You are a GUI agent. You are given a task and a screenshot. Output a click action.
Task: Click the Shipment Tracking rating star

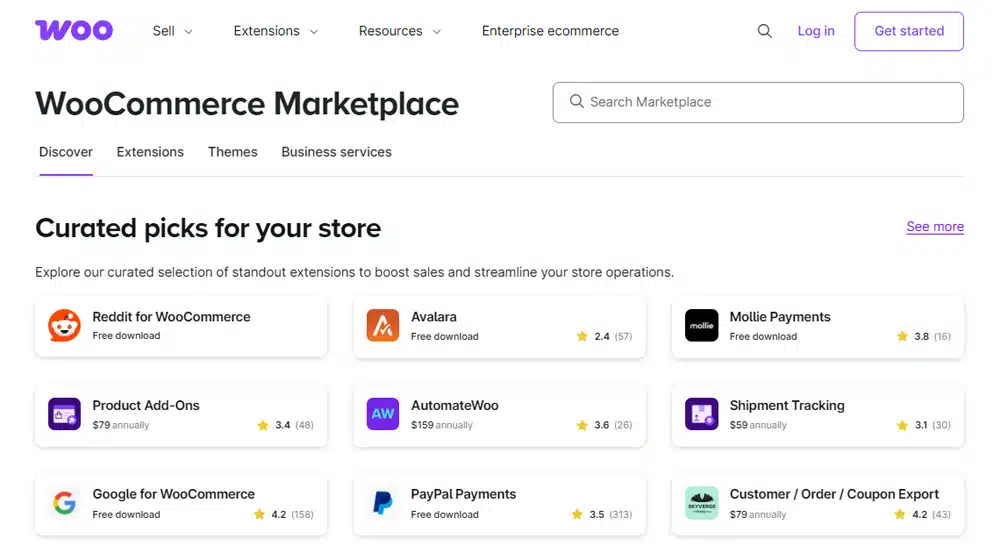pos(902,425)
